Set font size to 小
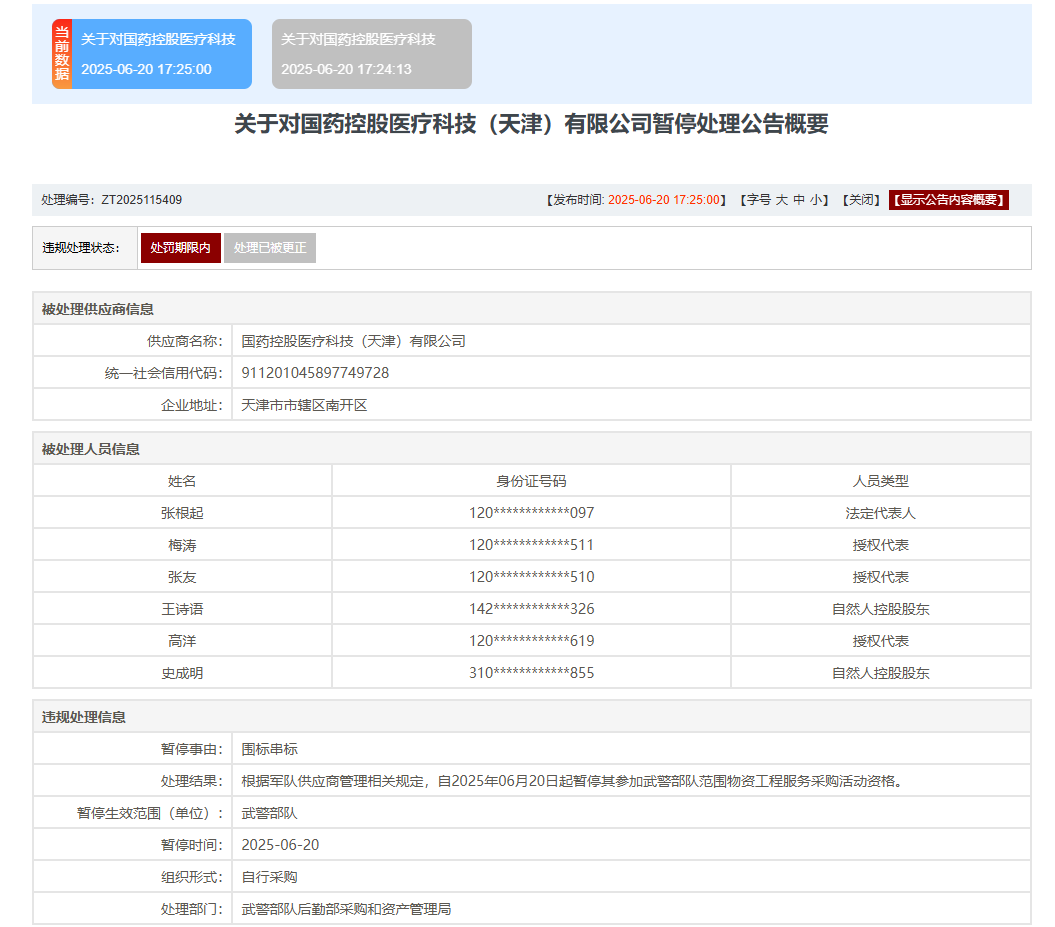The width and height of the screenshot is (1055, 927). 816,200
